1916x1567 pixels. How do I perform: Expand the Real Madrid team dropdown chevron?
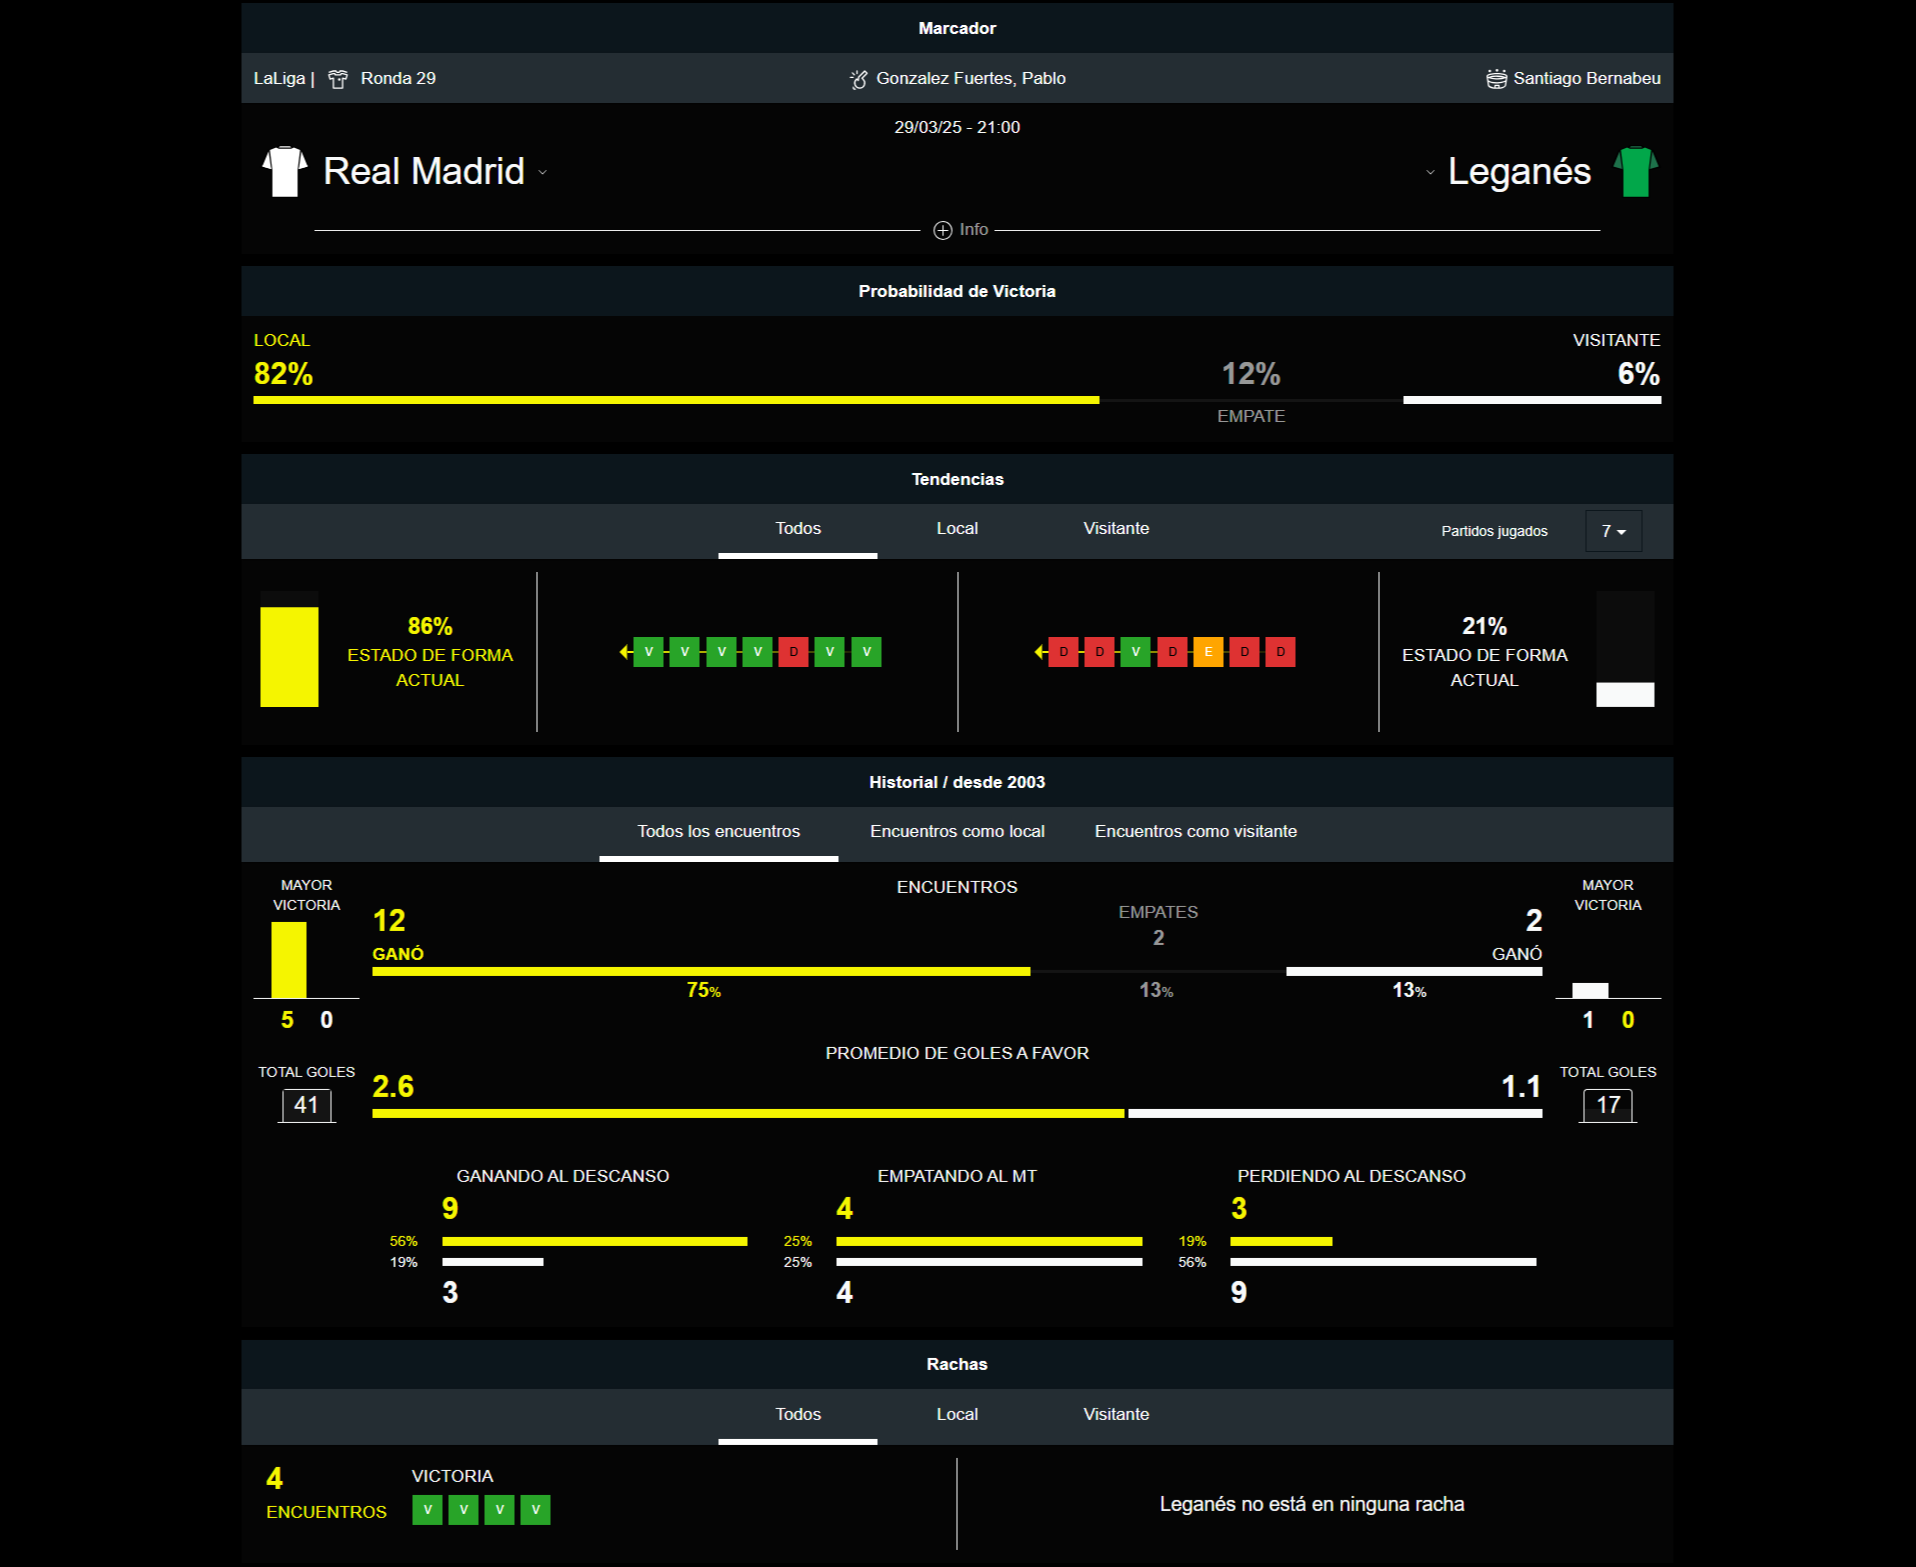coord(543,172)
